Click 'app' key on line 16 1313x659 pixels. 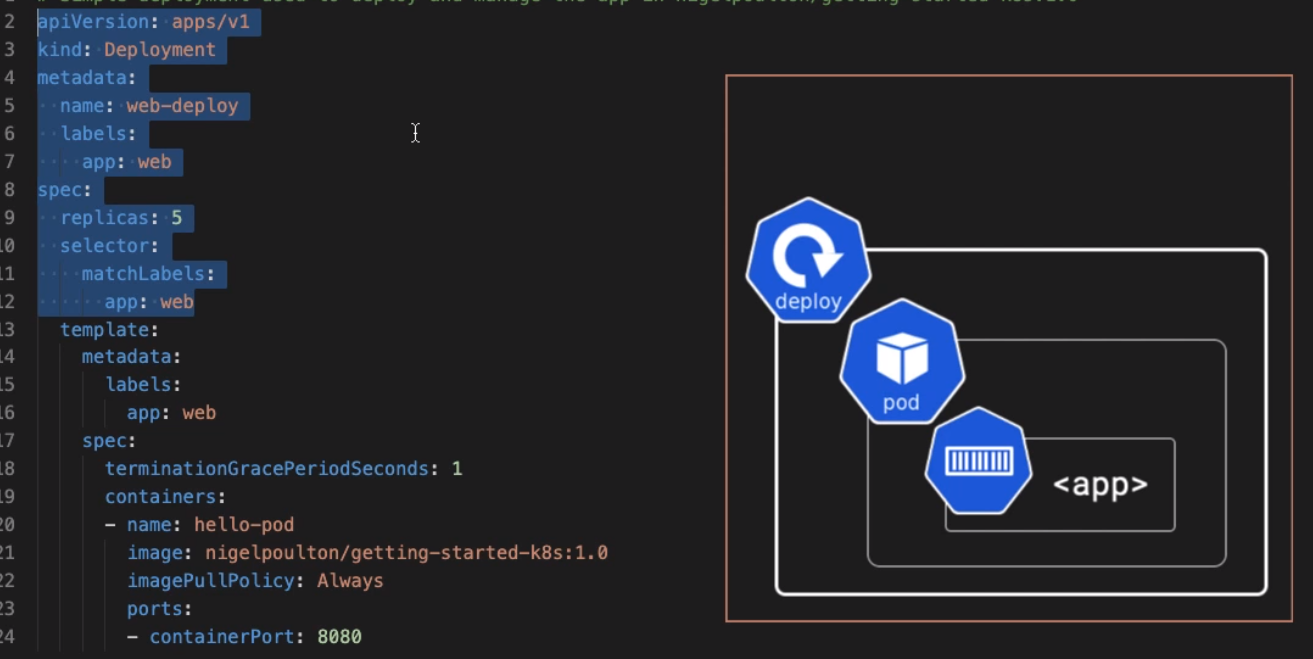pos(143,412)
